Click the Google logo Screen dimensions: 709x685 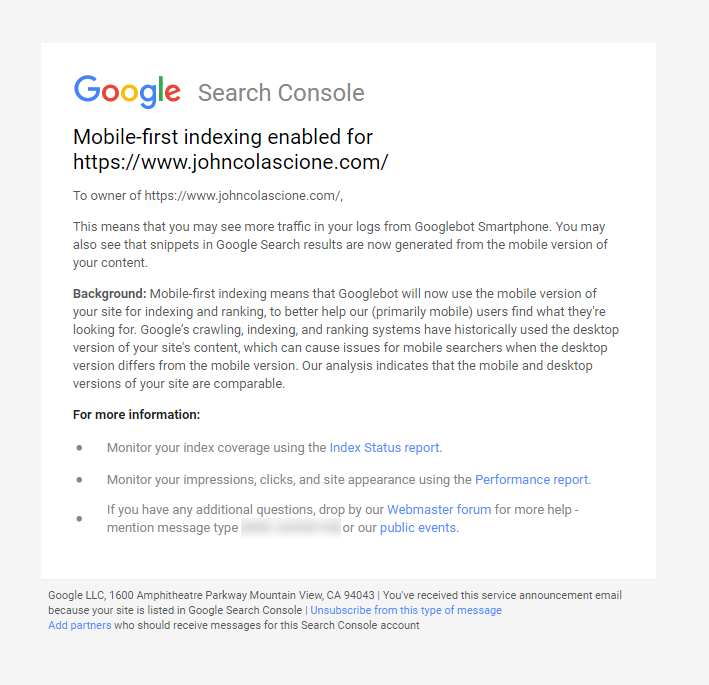pos(127,91)
